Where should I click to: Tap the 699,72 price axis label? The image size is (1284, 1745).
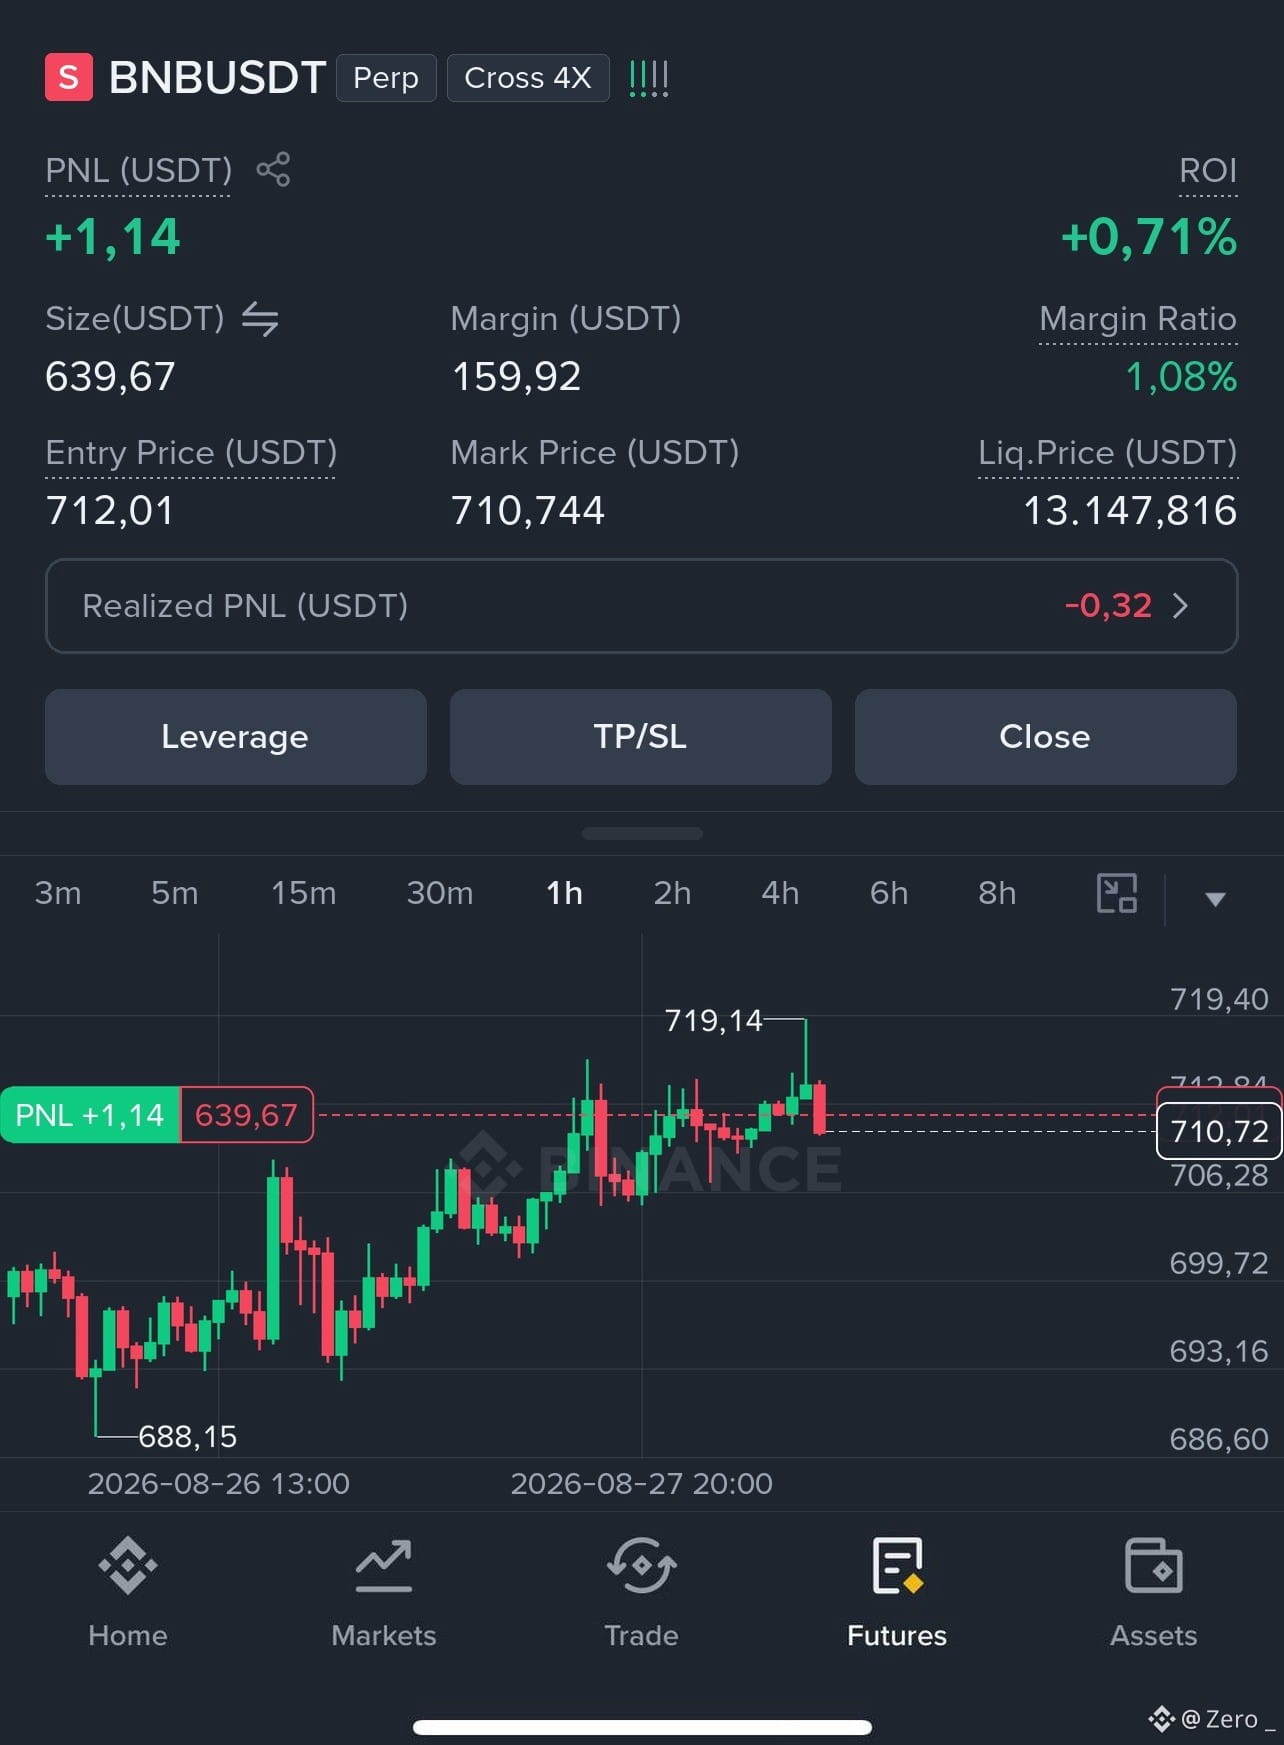click(x=1219, y=1263)
